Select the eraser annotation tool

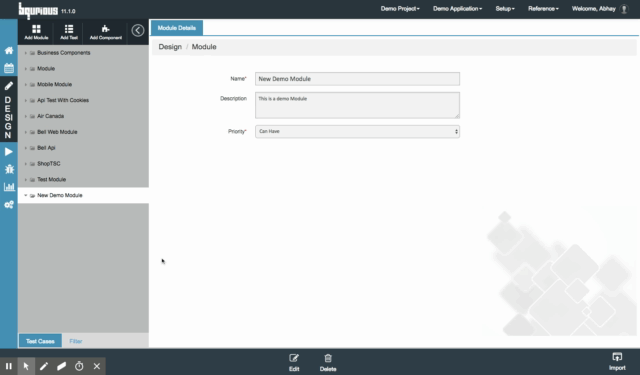(x=61, y=366)
